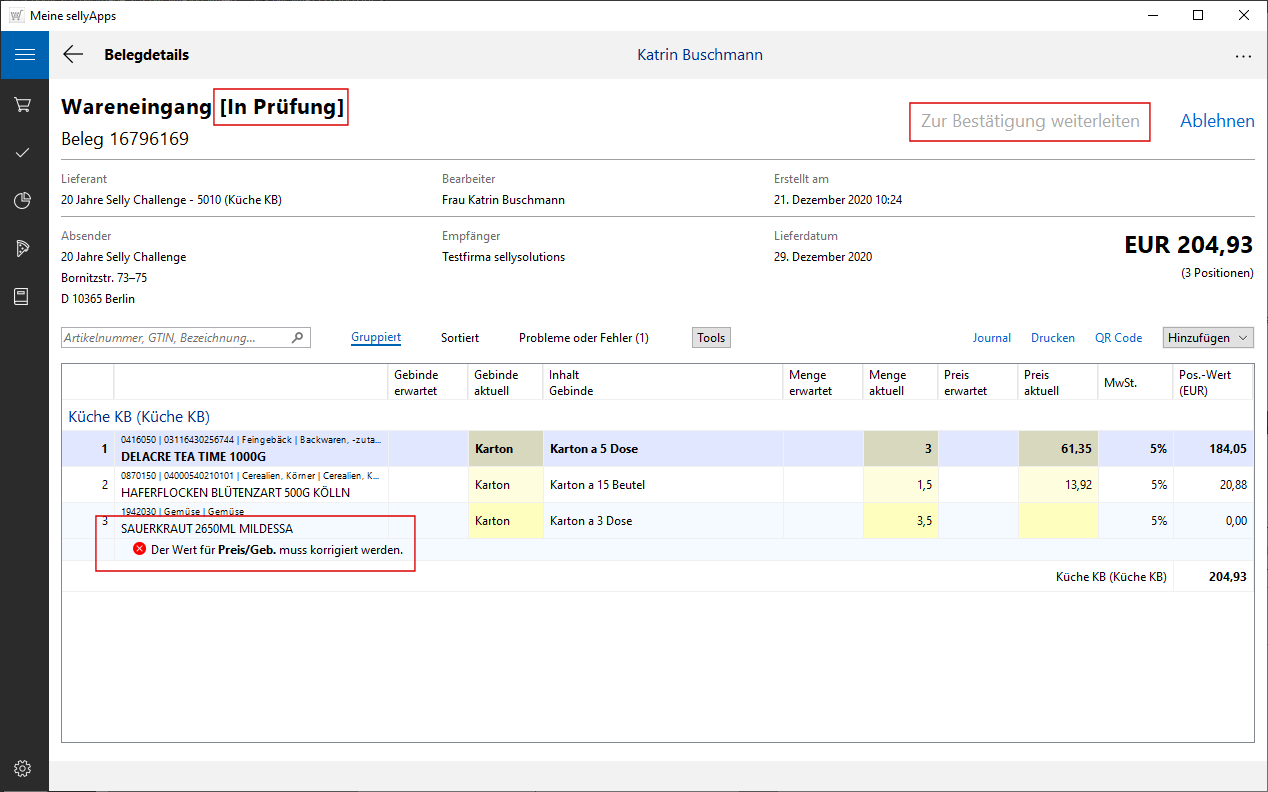Show Probleme oder Fehler (1) filter

coord(583,338)
